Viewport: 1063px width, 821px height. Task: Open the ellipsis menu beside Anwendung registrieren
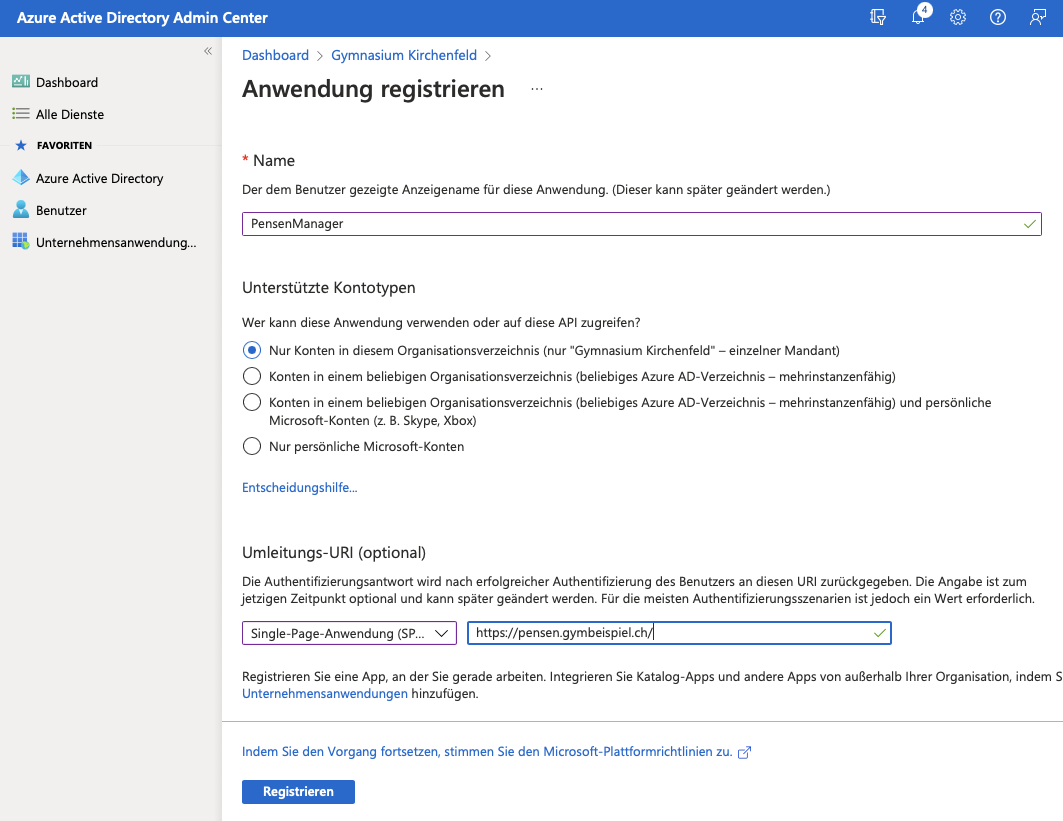(x=537, y=89)
